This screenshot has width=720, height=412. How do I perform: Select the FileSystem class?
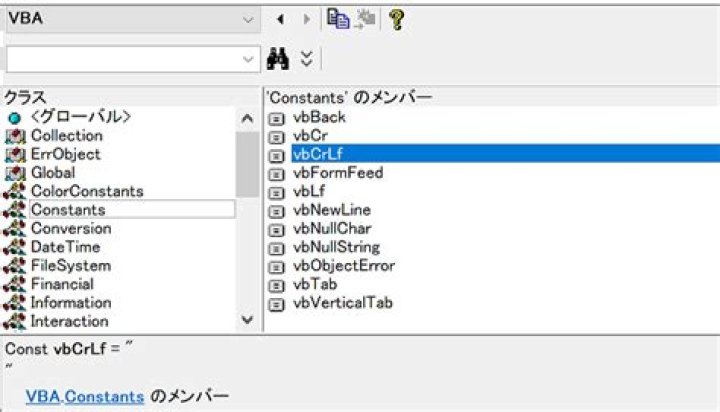coord(70,266)
